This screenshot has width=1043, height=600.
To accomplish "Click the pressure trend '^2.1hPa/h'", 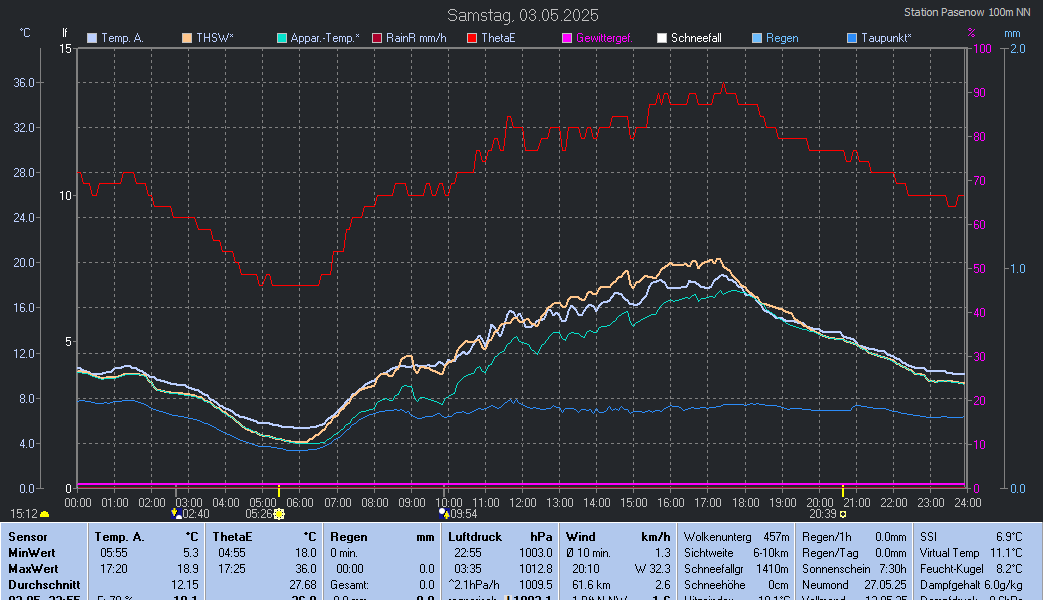I will [474, 585].
